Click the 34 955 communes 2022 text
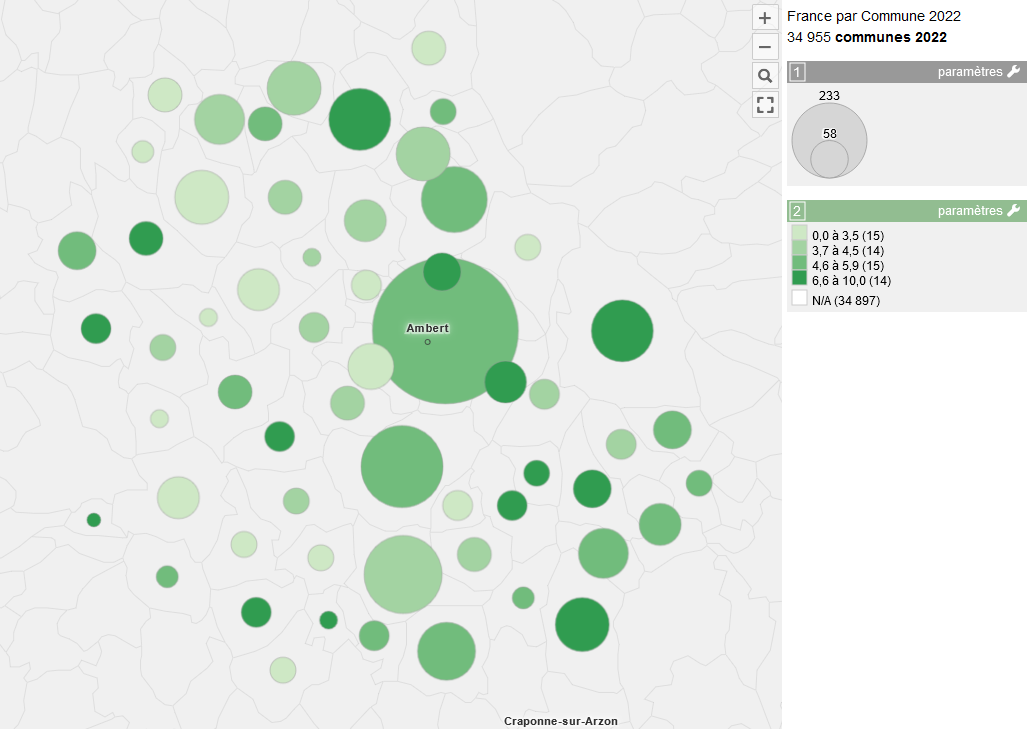 866,38
